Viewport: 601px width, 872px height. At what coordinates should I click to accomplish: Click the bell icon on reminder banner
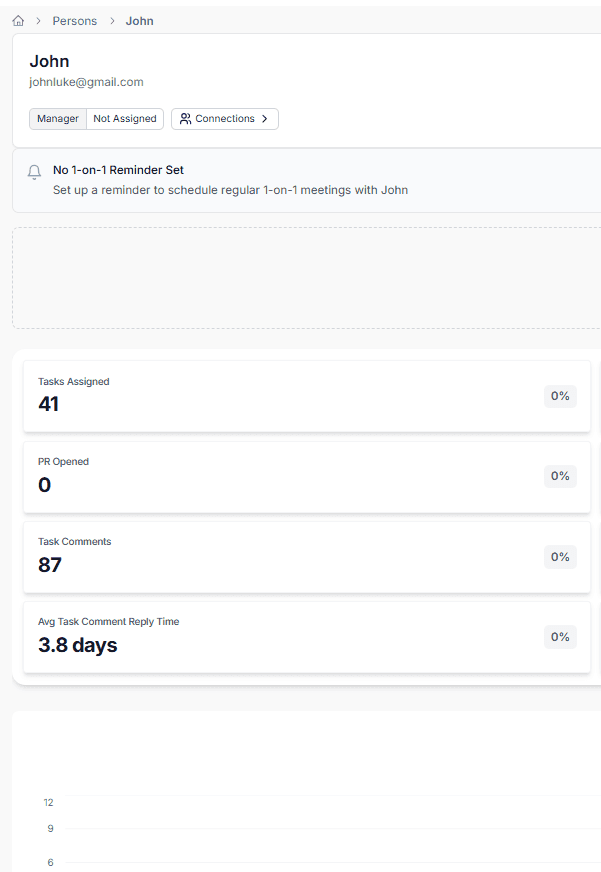pos(33,173)
